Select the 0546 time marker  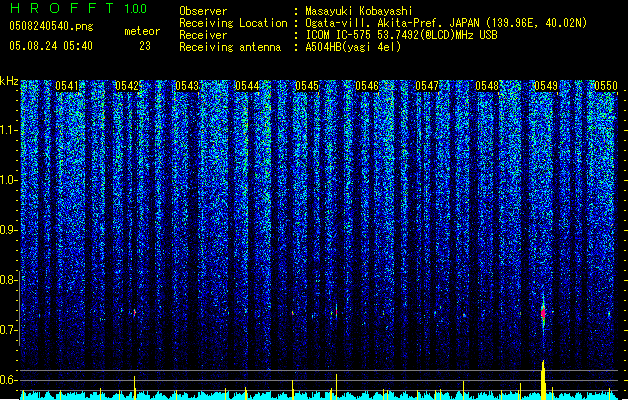pos(367,86)
